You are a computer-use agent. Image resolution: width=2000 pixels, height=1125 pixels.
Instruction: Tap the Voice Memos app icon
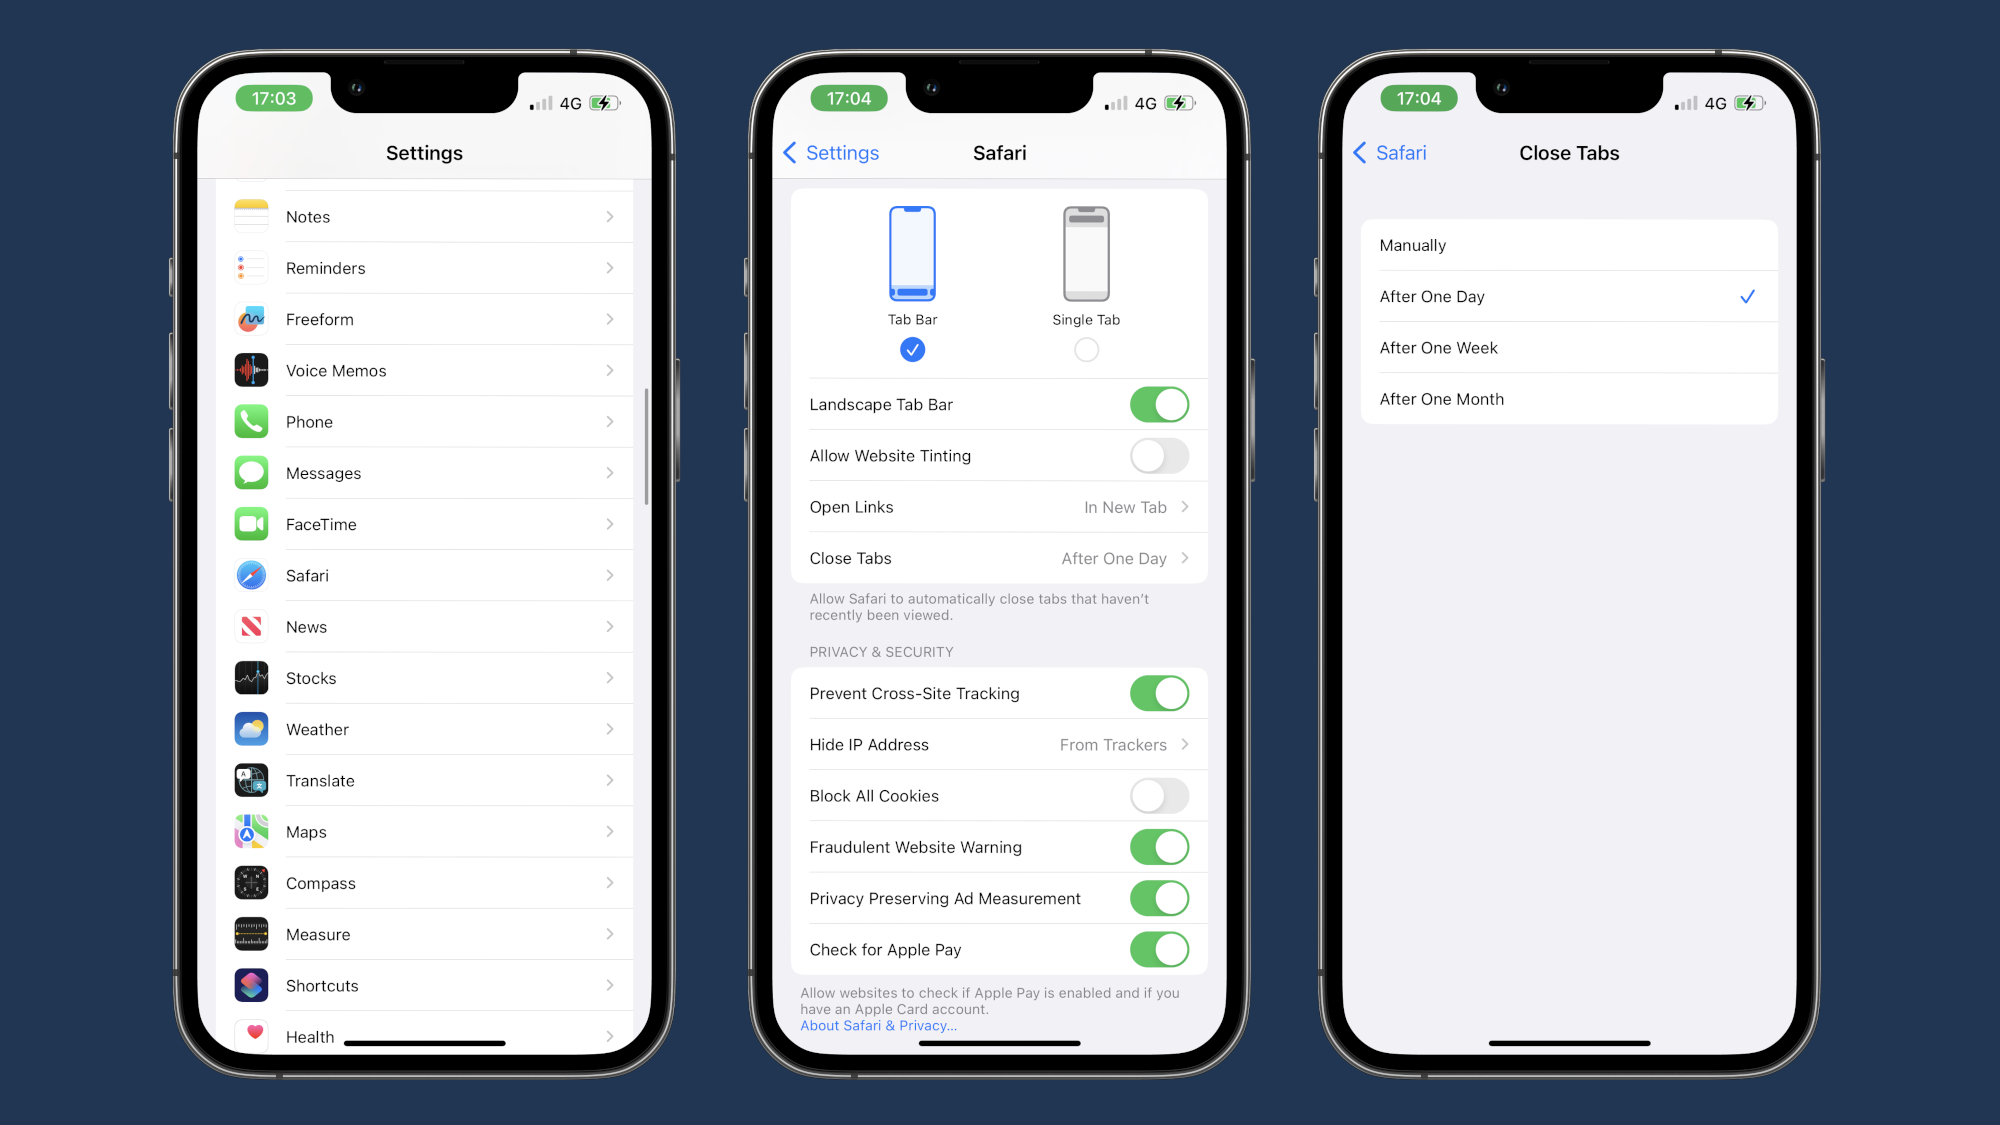251,370
